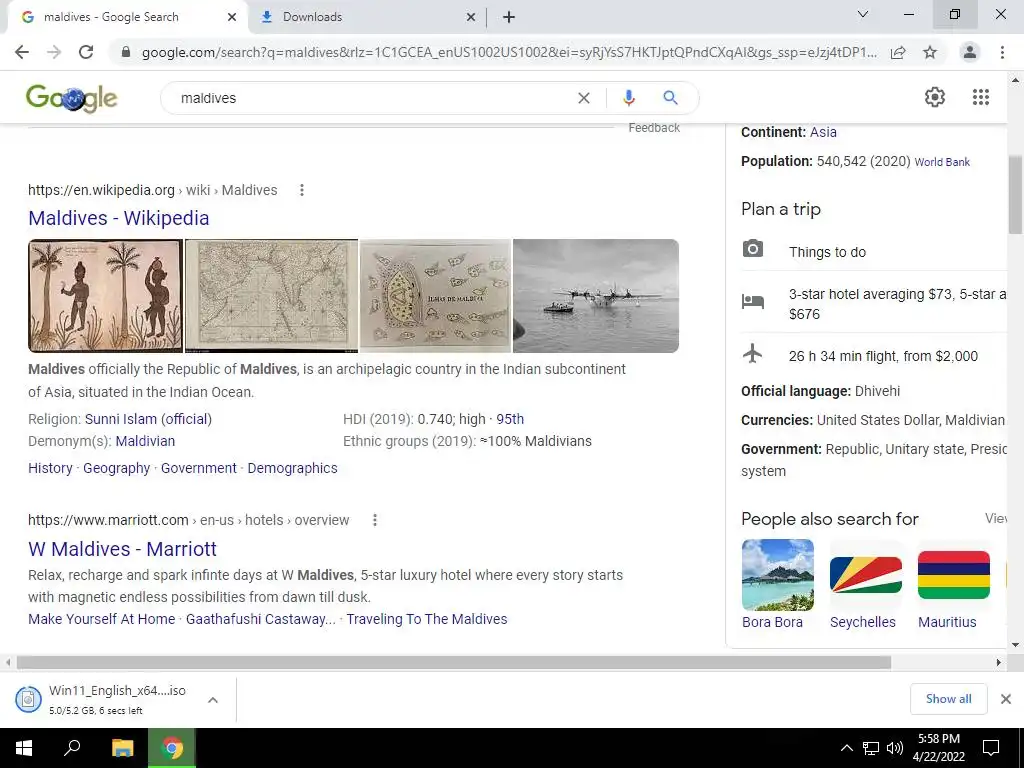The image size is (1024, 768).
Task: Share this page from the address bar
Action: [898, 52]
